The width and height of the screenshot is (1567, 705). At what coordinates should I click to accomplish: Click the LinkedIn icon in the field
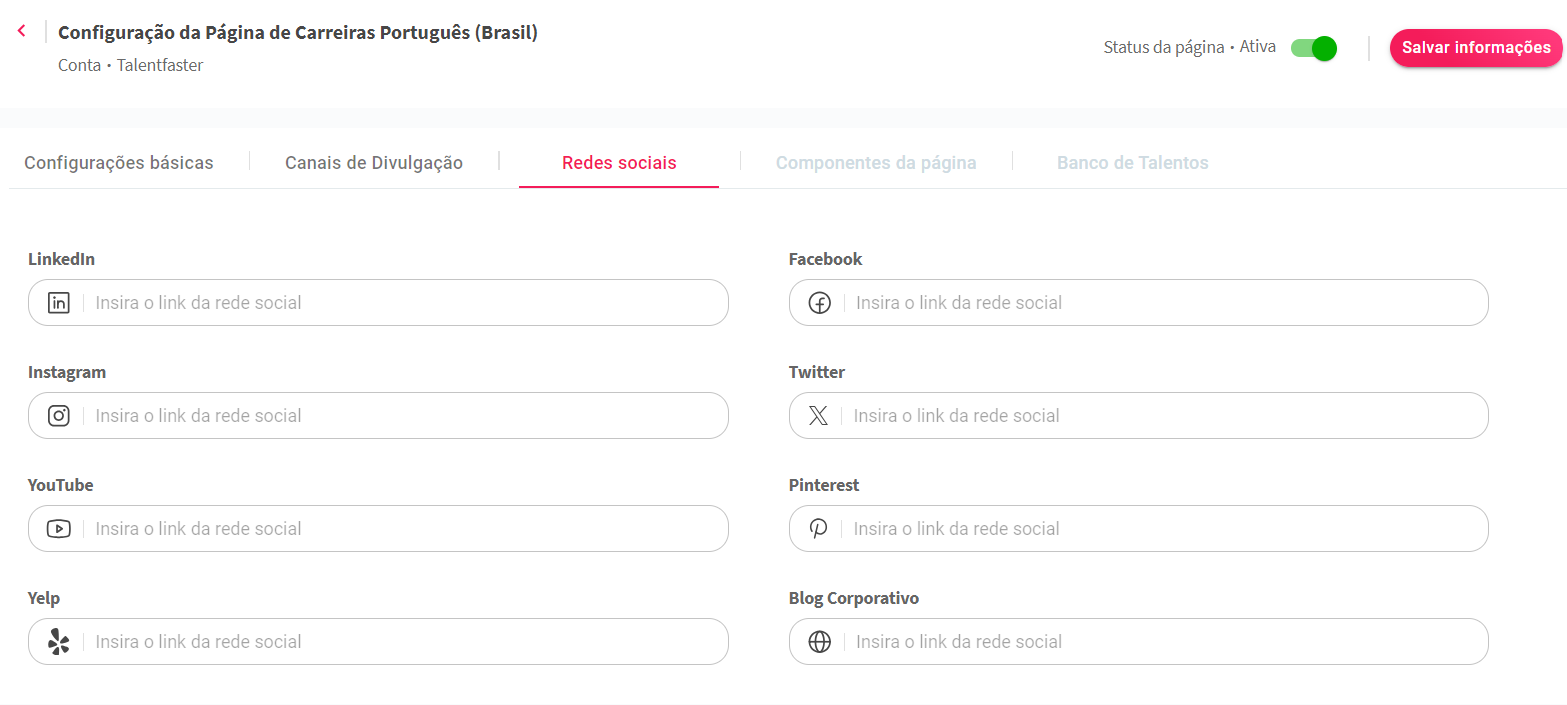(59, 303)
